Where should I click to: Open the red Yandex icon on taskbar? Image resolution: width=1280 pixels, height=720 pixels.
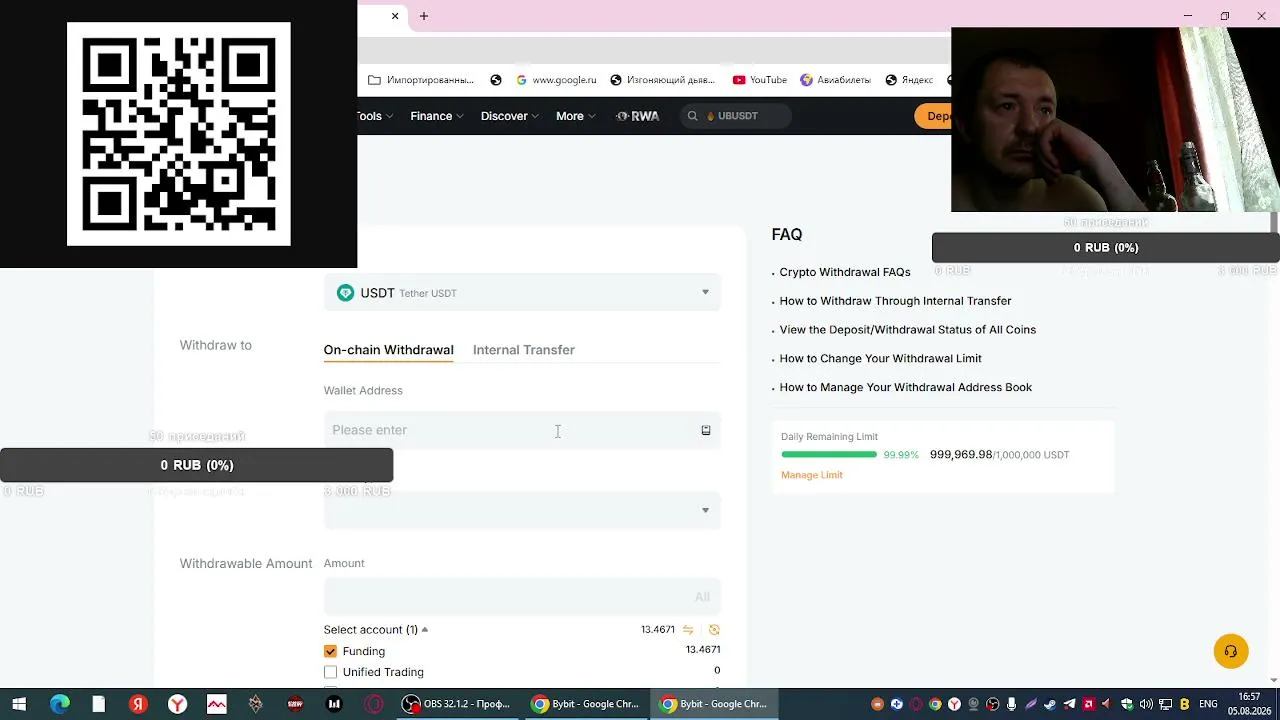138,704
